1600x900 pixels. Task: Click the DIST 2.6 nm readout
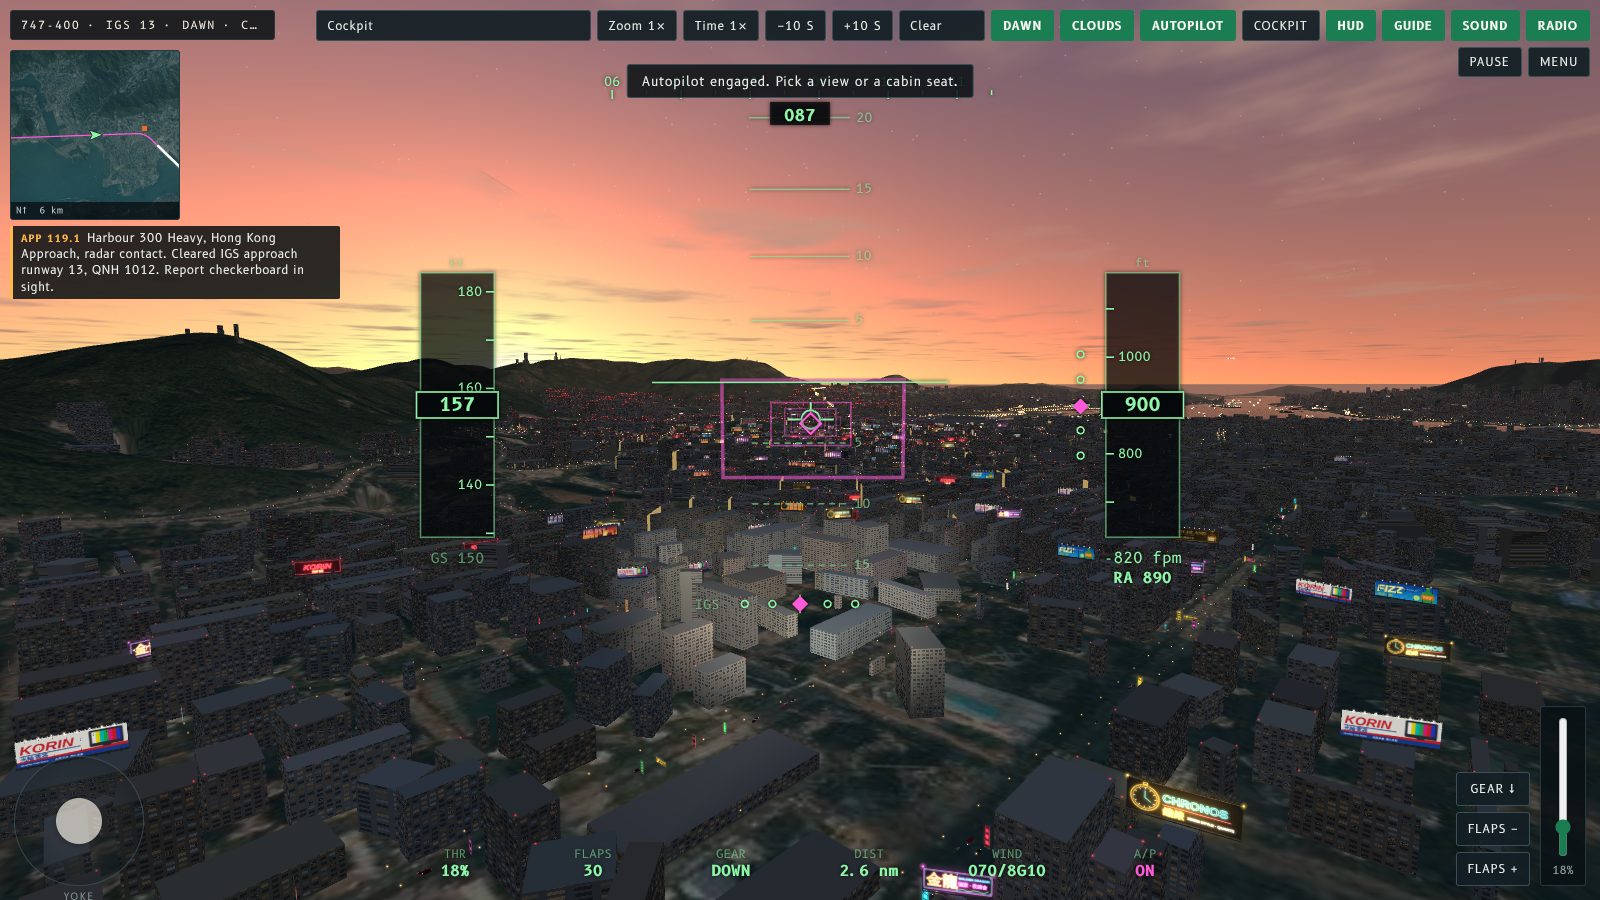click(869, 862)
